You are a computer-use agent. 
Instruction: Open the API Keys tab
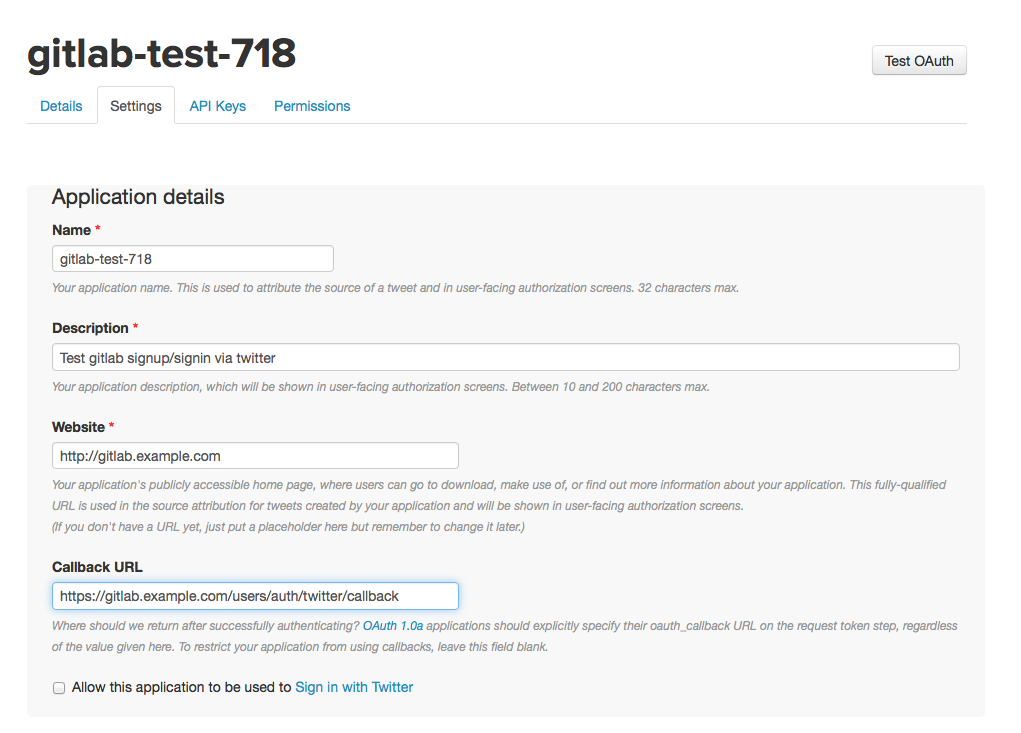point(217,105)
